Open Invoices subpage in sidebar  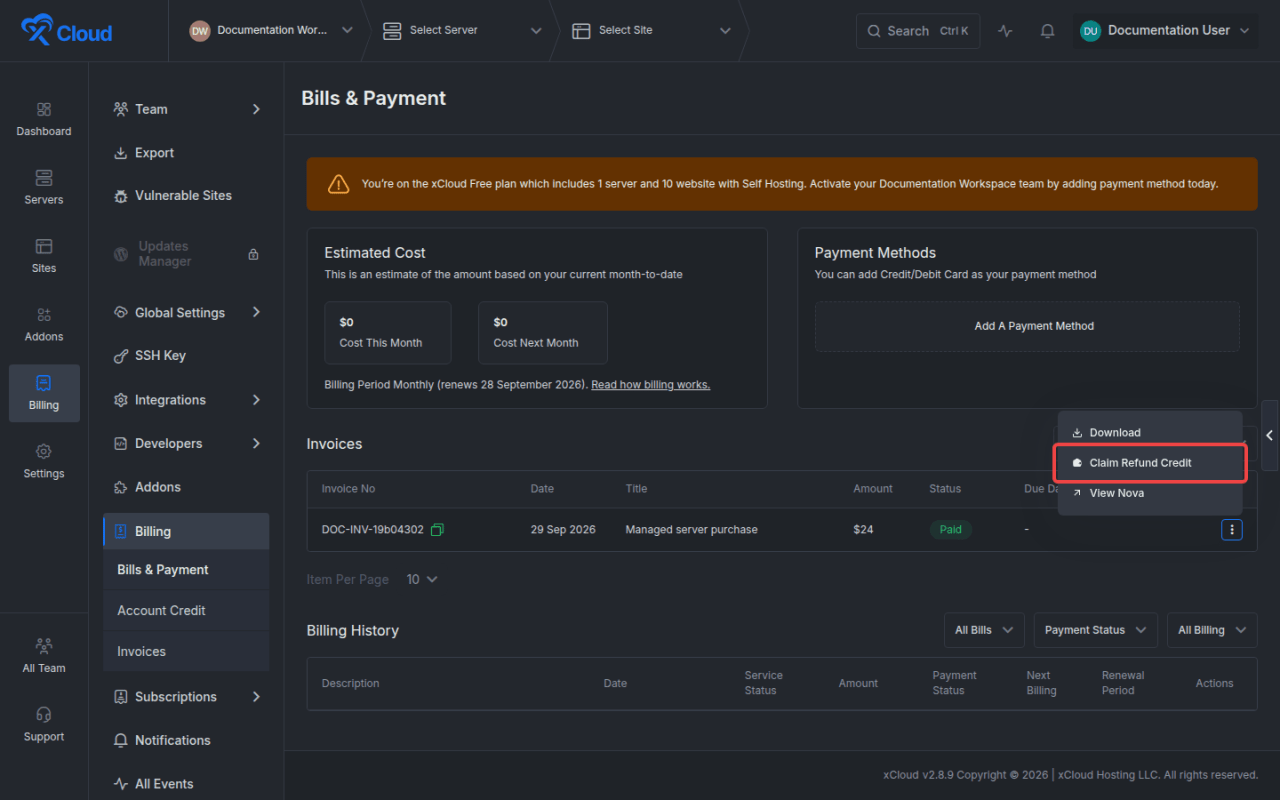pos(187,651)
